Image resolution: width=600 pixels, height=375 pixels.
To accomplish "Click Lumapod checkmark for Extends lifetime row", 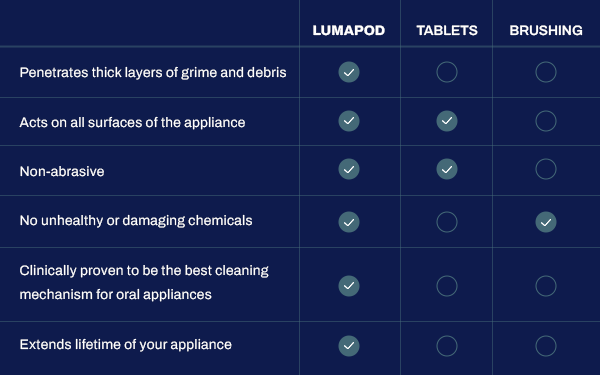I will point(349,346).
